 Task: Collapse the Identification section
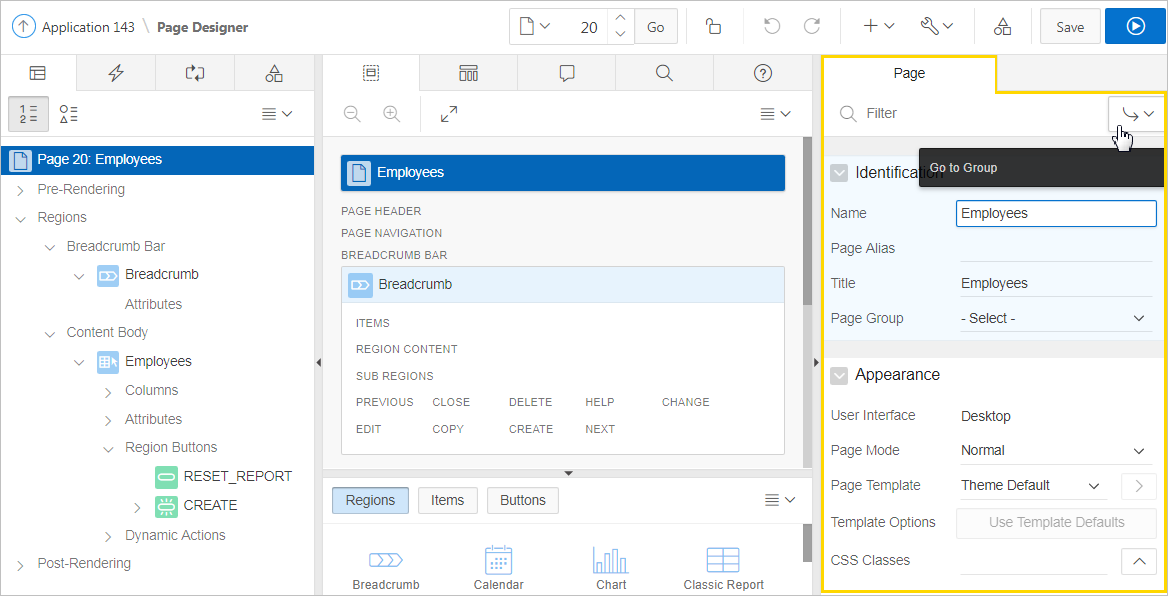click(x=839, y=173)
